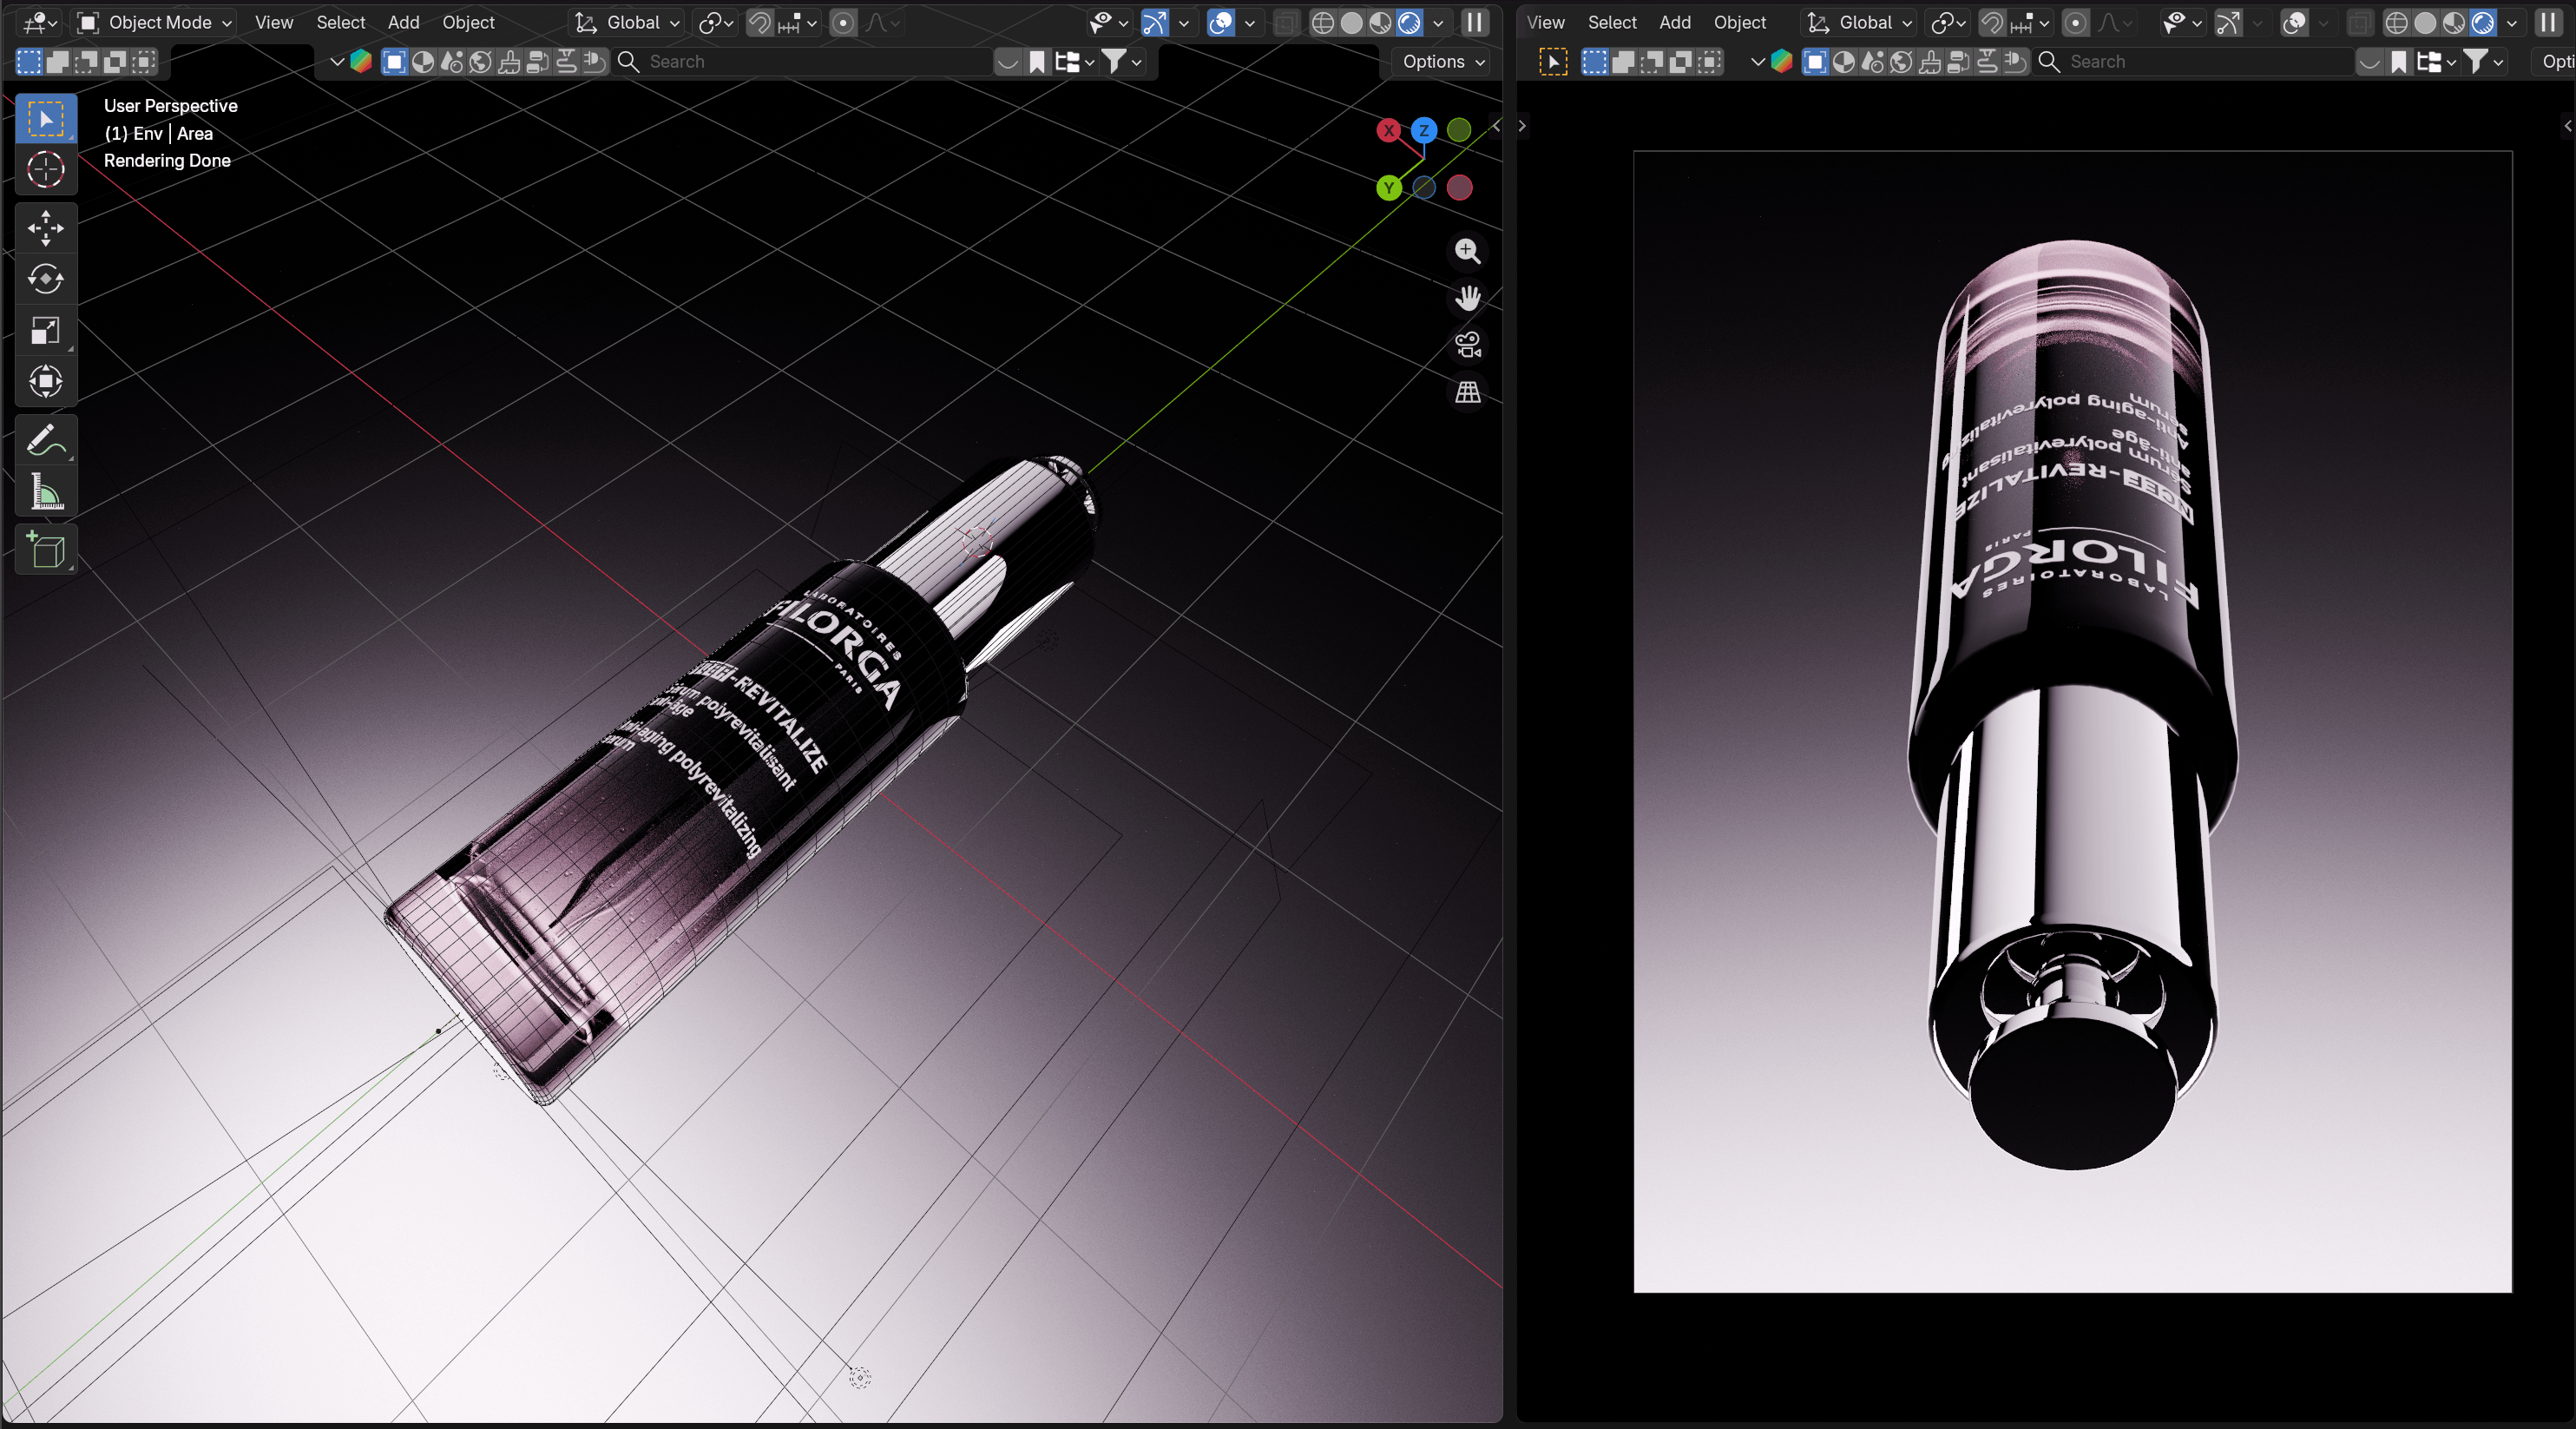Select the Move tool
The width and height of the screenshot is (2576, 1429).
click(45, 228)
